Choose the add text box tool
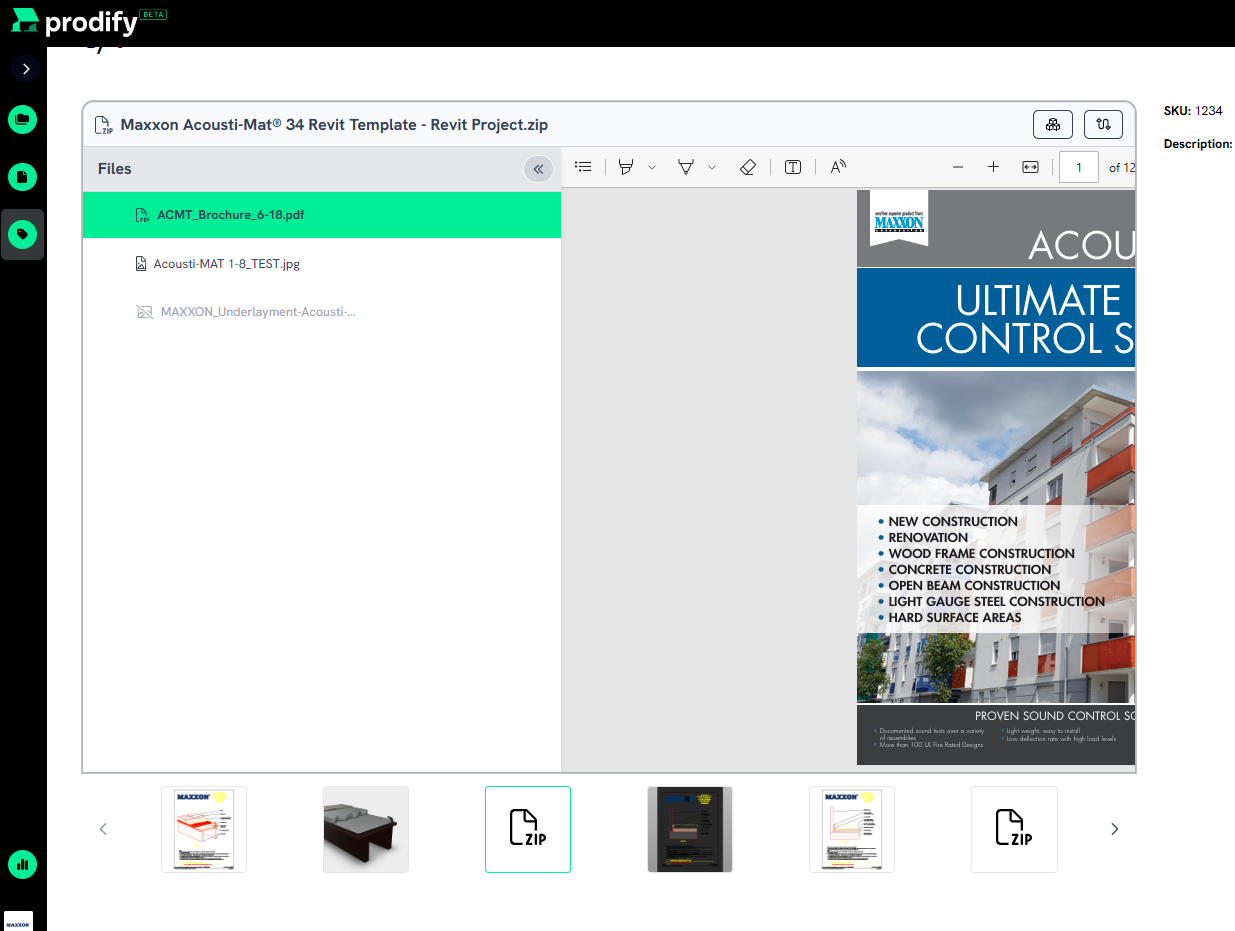This screenshot has width=1235, height=931. coord(793,167)
